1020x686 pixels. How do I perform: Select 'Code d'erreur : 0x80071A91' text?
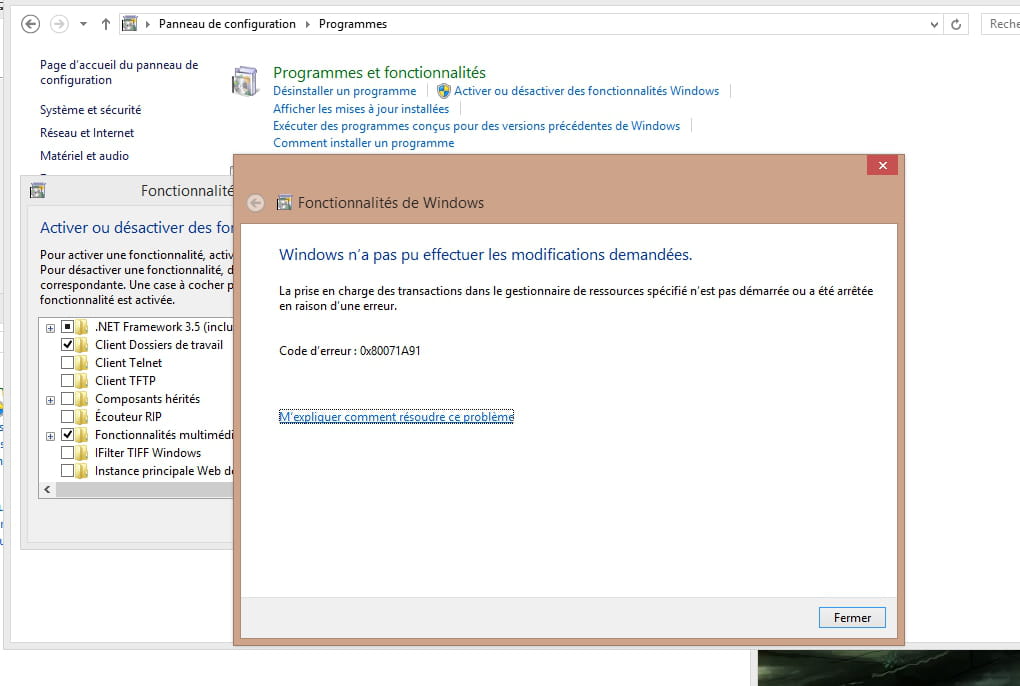(x=350, y=351)
